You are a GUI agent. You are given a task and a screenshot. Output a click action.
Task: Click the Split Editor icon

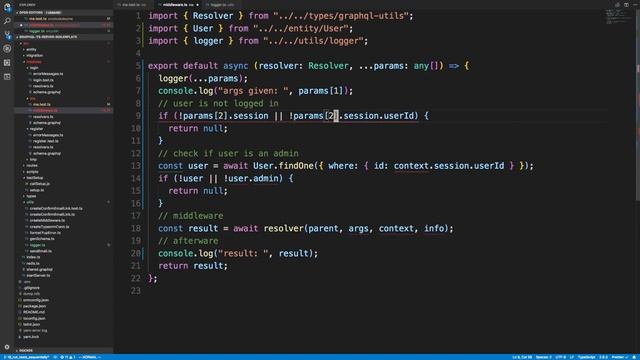626,5
